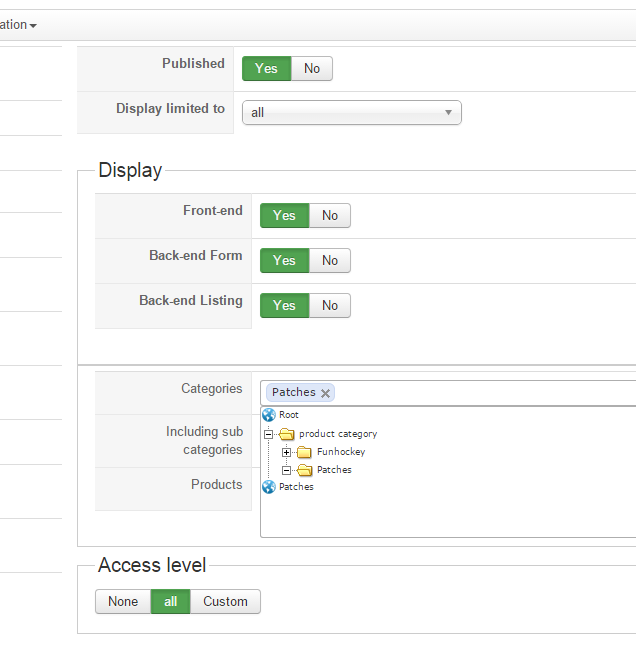636x653 pixels.
Task: Expand the Funhockey tree node
Action: (x=286, y=452)
